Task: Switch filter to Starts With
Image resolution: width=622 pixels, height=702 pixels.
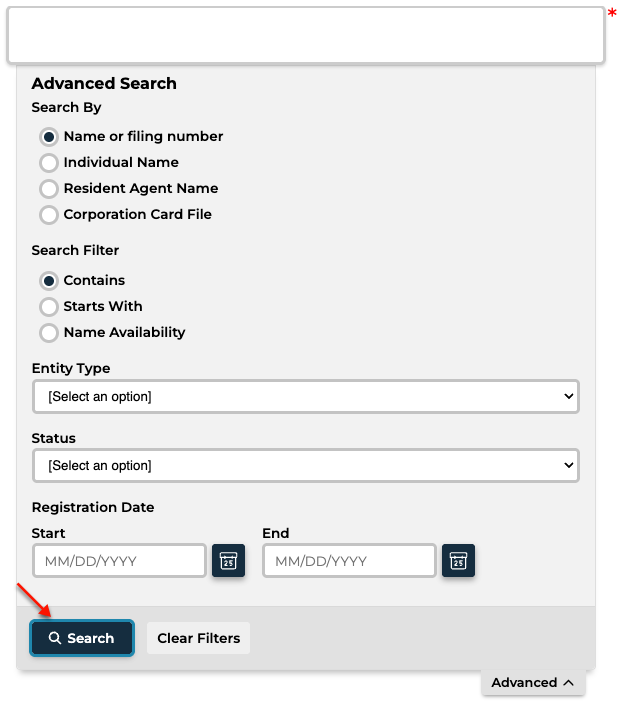Action: click(x=49, y=307)
